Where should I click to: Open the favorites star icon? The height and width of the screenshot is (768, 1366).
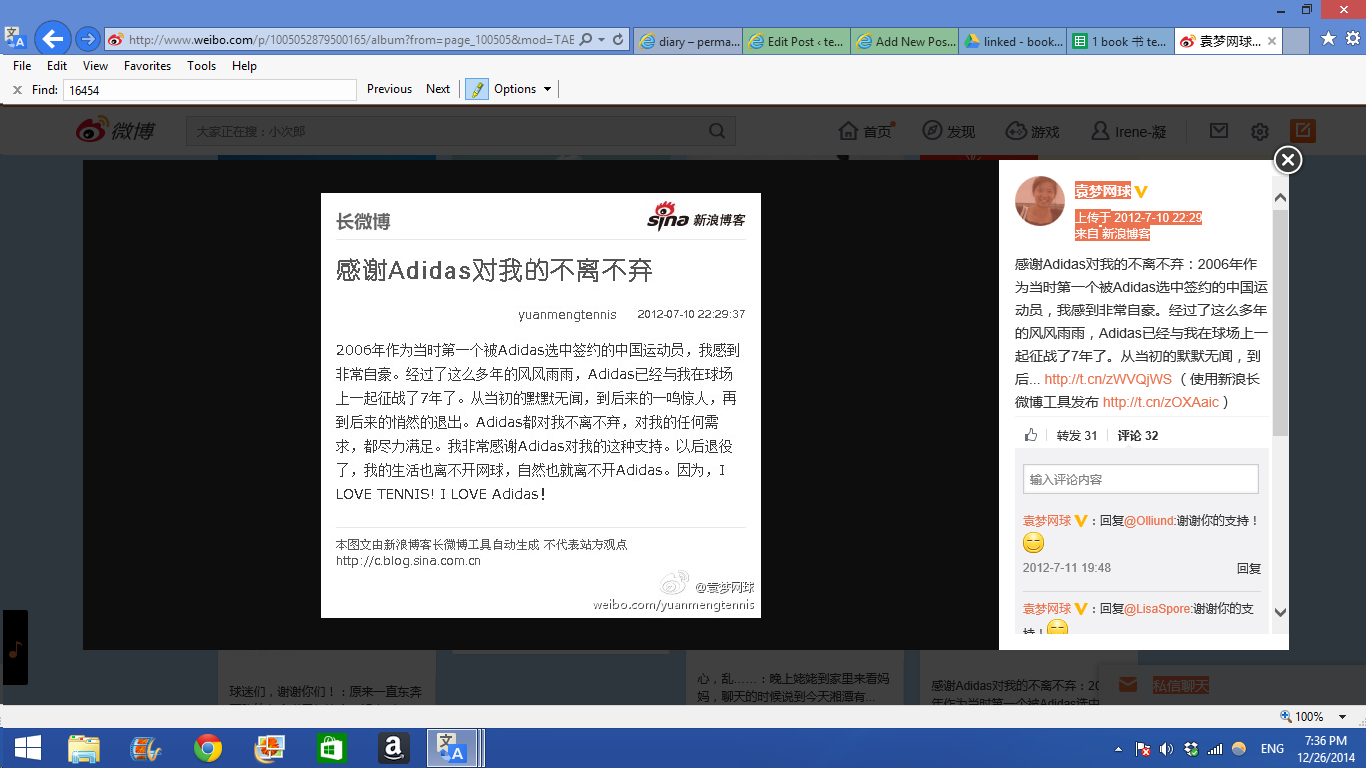pyautogui.click(x=1327, y=39)
